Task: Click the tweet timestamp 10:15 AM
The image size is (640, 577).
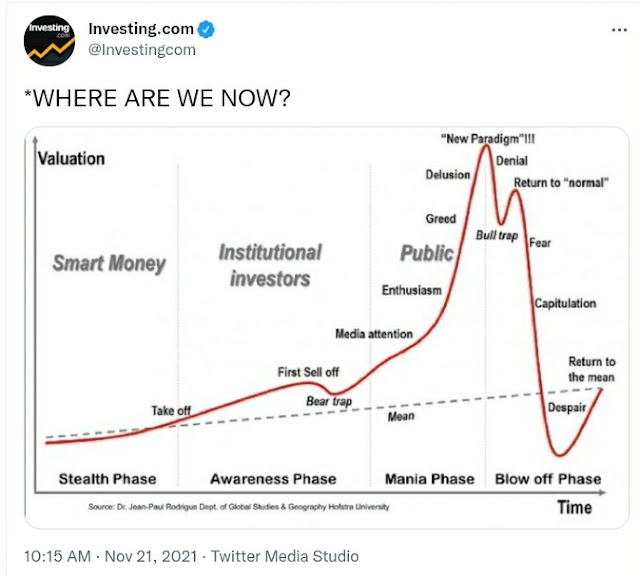Action: click(x=57, y=556)
